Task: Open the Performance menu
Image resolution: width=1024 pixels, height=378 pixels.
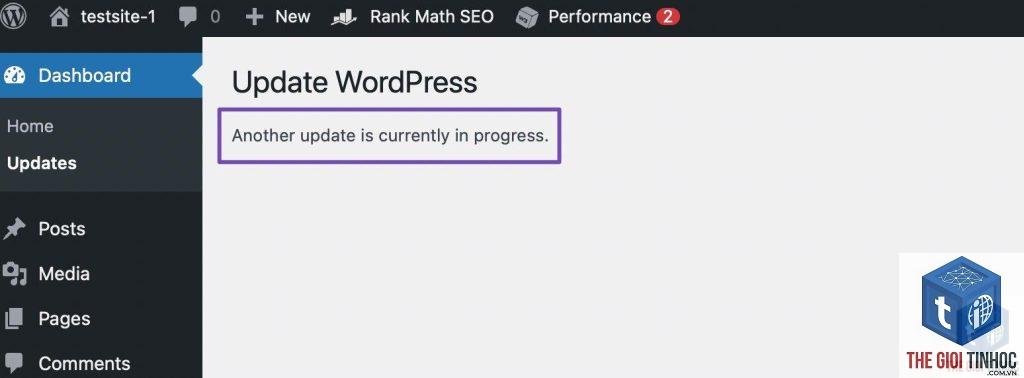Action: tap(598, 17)
